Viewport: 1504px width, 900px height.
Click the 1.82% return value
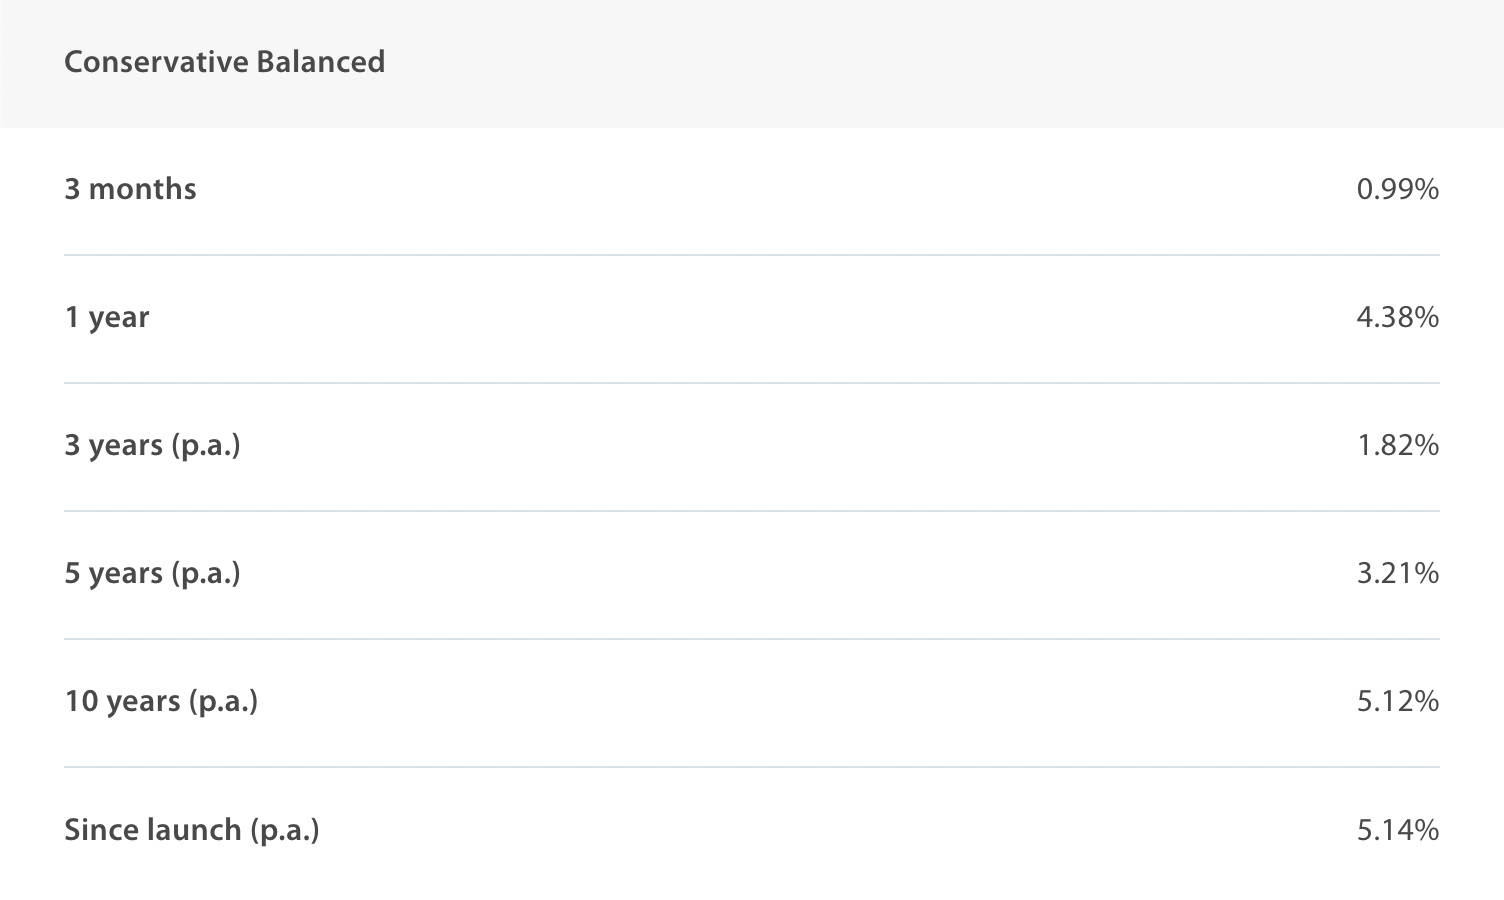(1397, 445)
